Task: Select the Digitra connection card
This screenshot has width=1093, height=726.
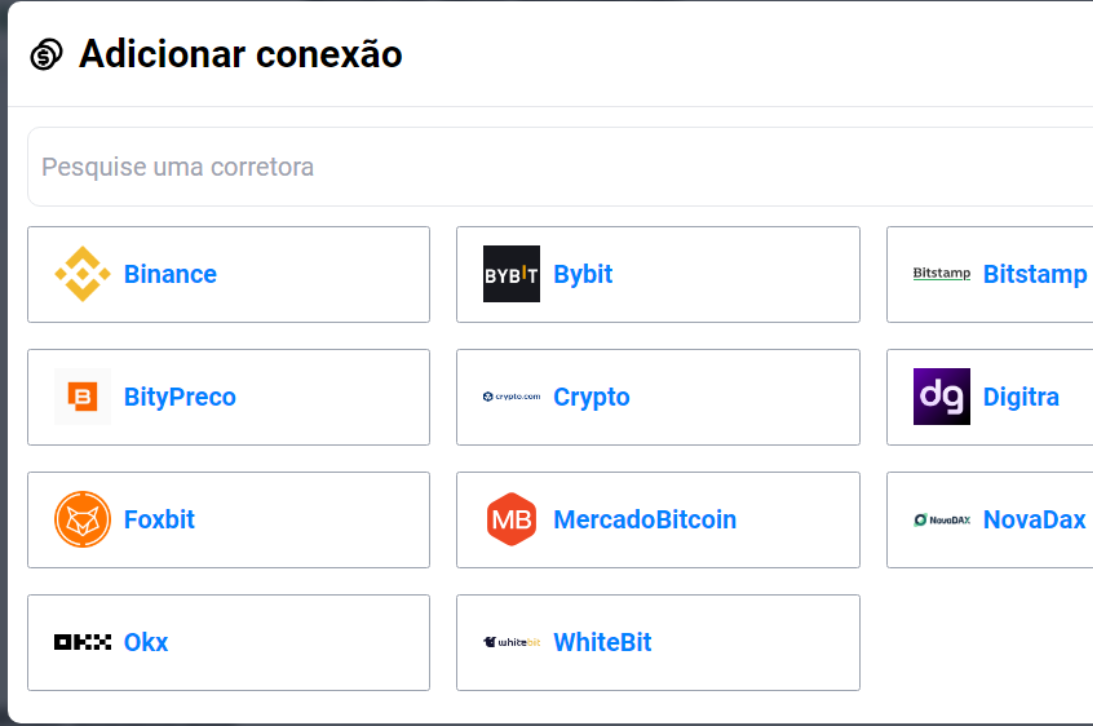Action: point(1000,396)
